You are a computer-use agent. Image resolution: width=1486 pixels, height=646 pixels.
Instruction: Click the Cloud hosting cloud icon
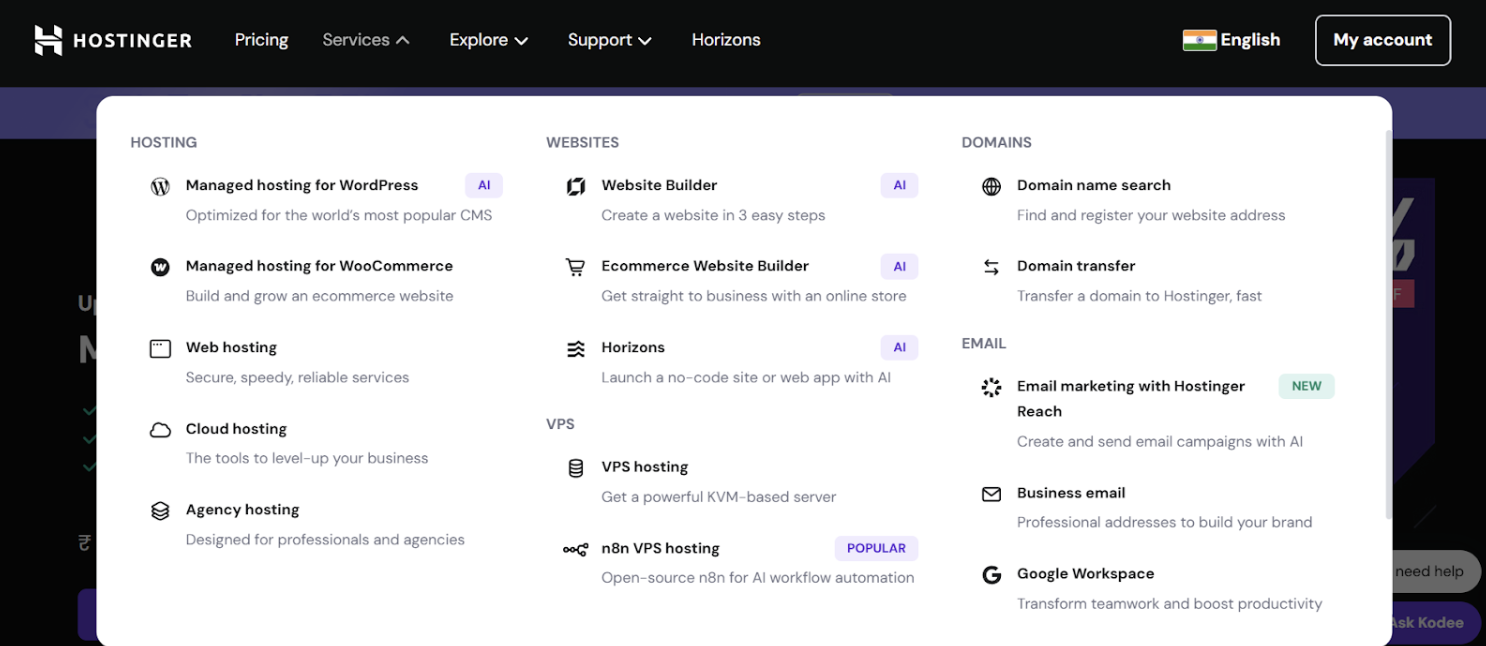click(160, 428)
